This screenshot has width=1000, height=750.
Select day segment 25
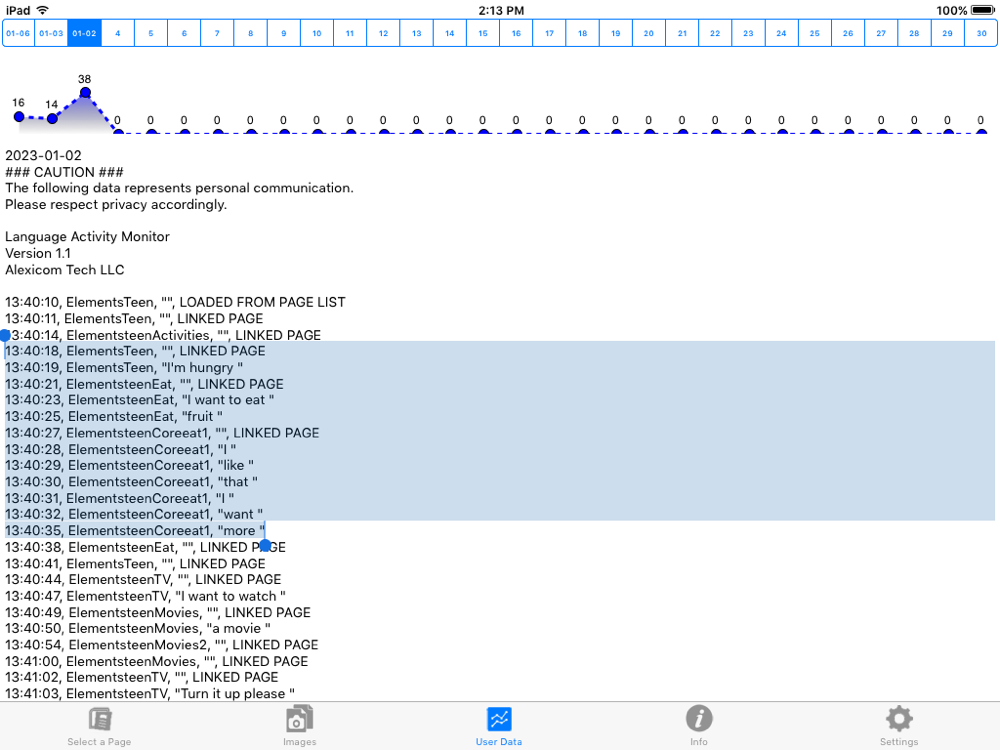[814, 33]
